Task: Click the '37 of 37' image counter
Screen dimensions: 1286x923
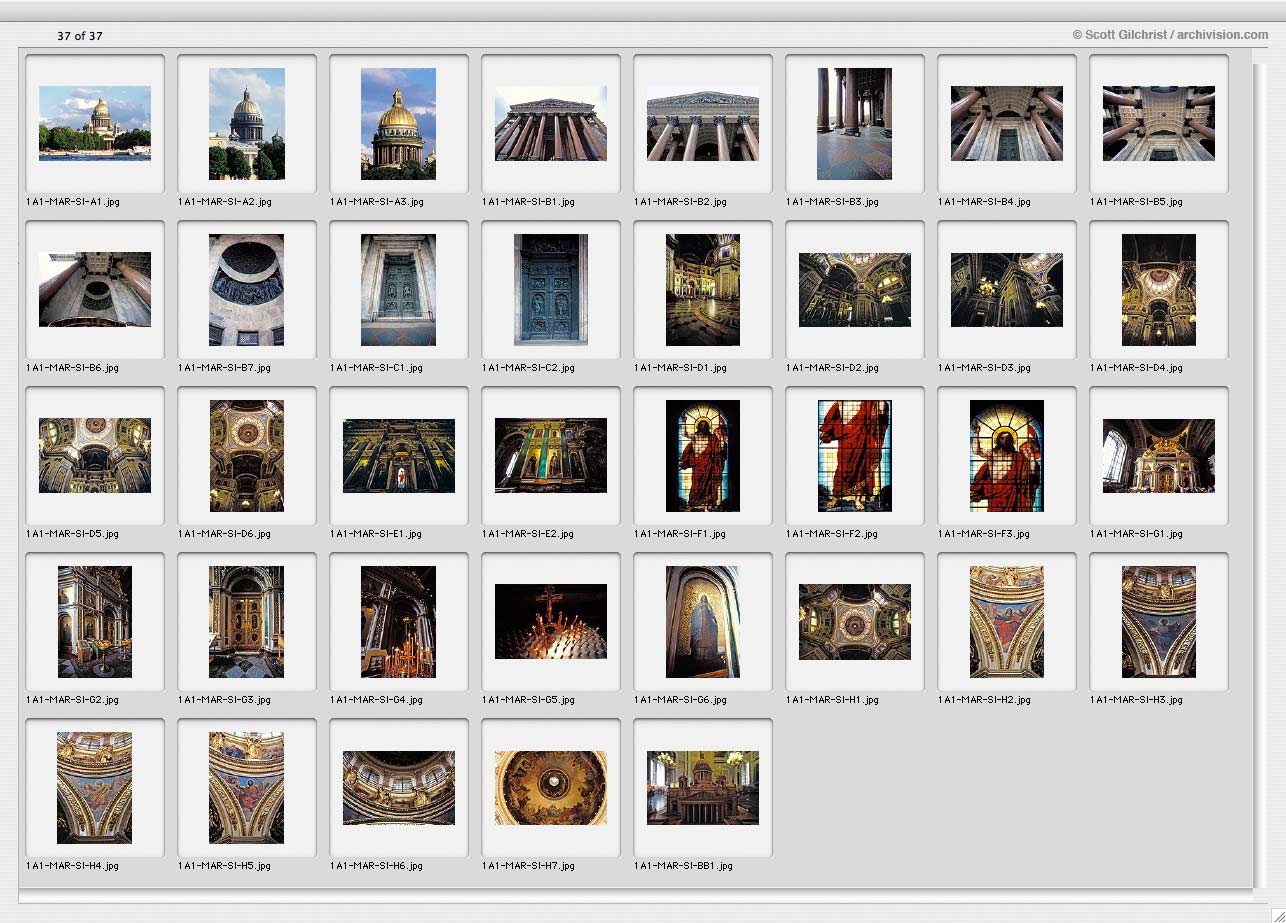Action: pos(80,36)
